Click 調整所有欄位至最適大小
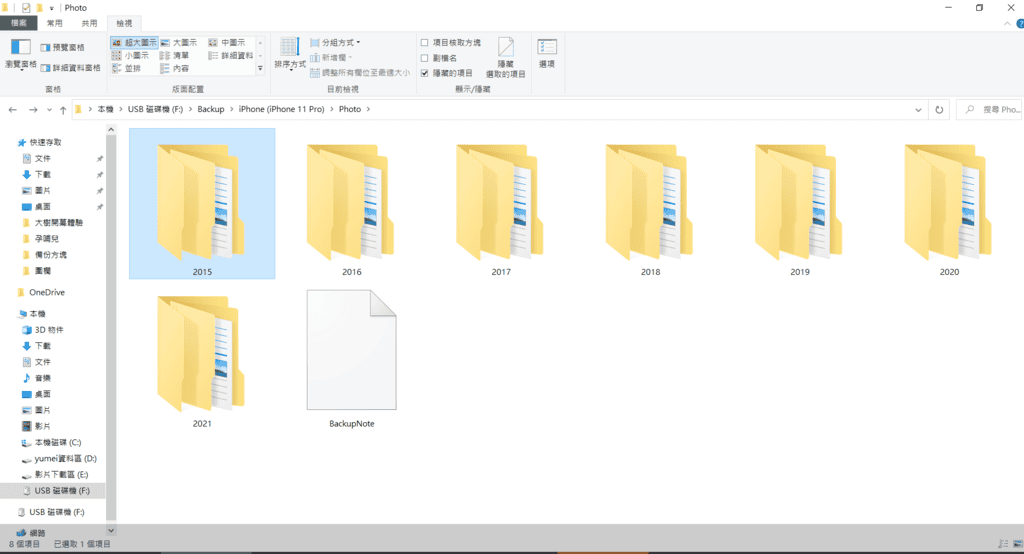Screen dimensions: 1024x554 tap(360, 73)
